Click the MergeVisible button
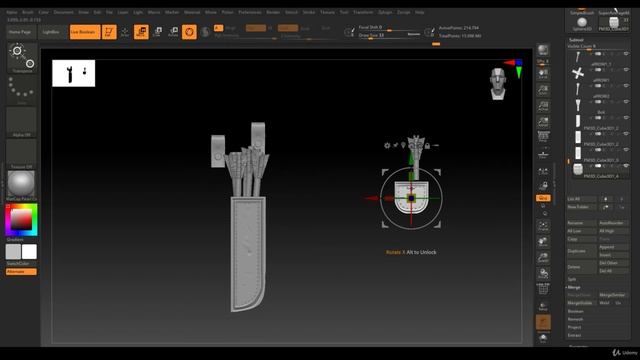This screenshot has height=360, width=640. (582, 303)
